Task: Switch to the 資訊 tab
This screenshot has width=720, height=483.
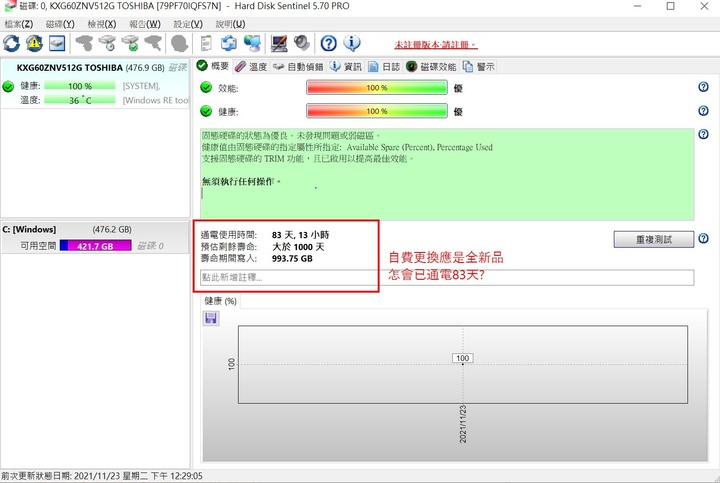Action: click(346, 67)
